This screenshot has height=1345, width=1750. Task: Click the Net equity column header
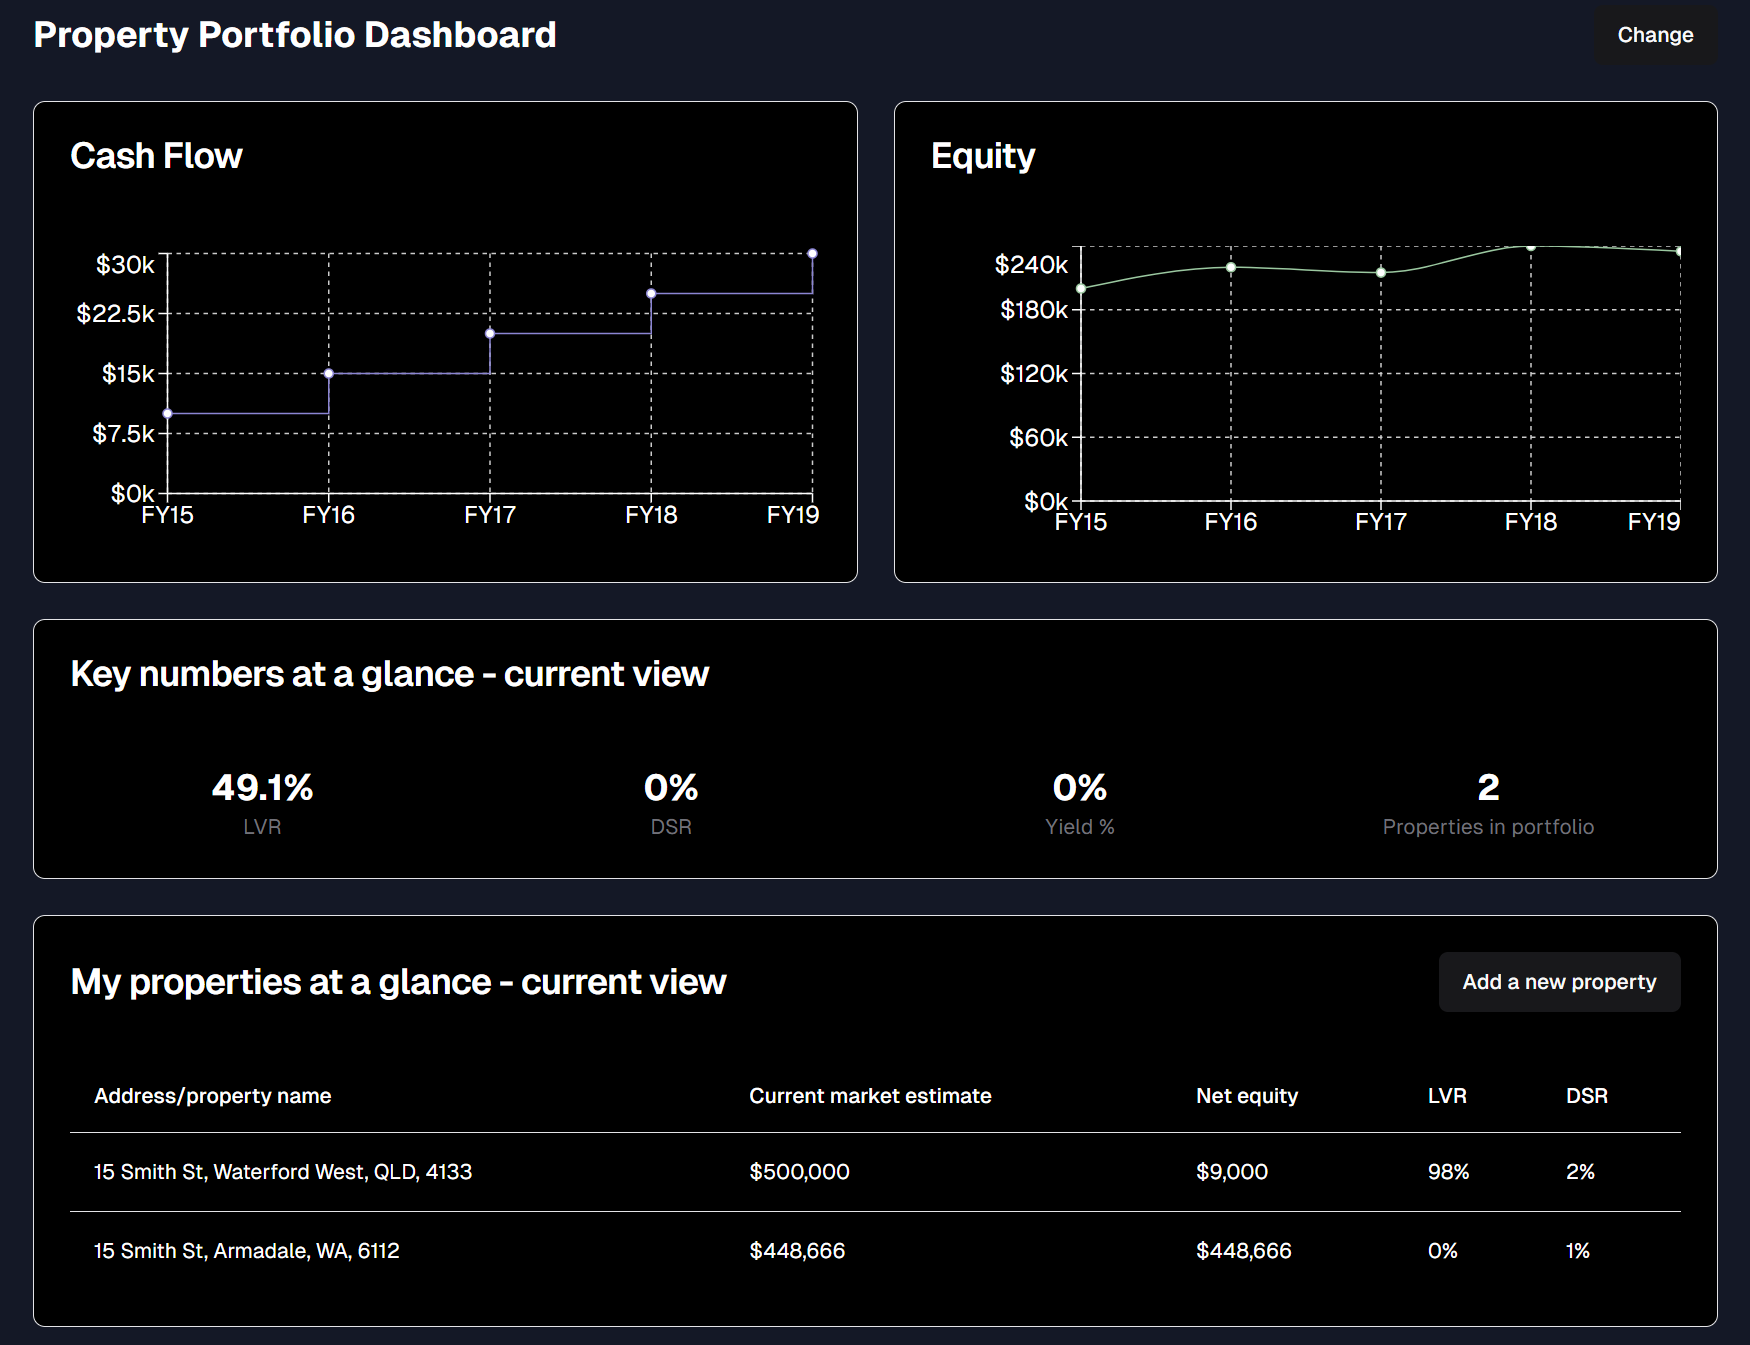[x=1246, y=1095]
